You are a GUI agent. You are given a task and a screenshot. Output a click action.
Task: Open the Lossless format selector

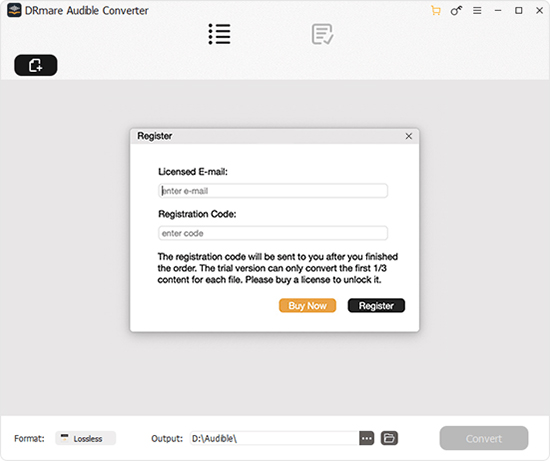pyautogui.click(x=86, y=439)
